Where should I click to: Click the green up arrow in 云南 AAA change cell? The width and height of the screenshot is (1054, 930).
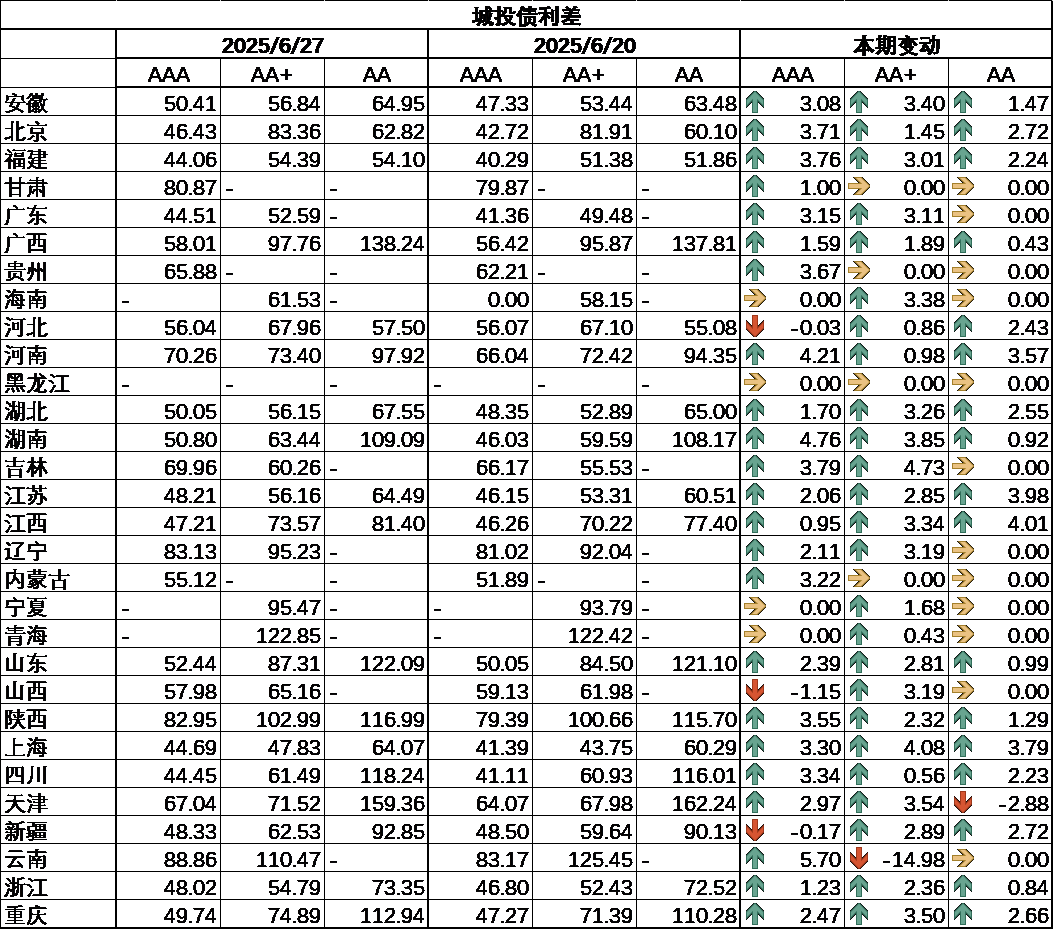[x=755, y=858]
